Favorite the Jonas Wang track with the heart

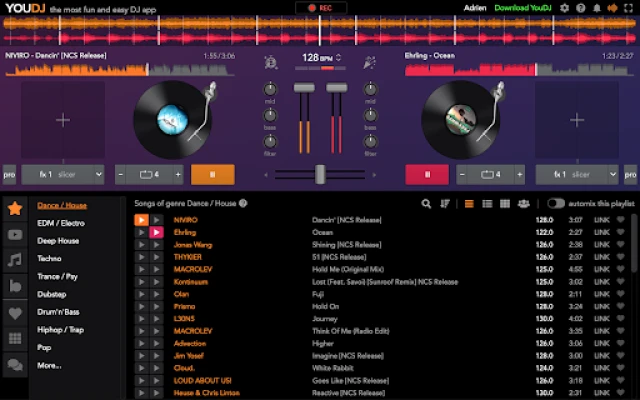point(621,244)
